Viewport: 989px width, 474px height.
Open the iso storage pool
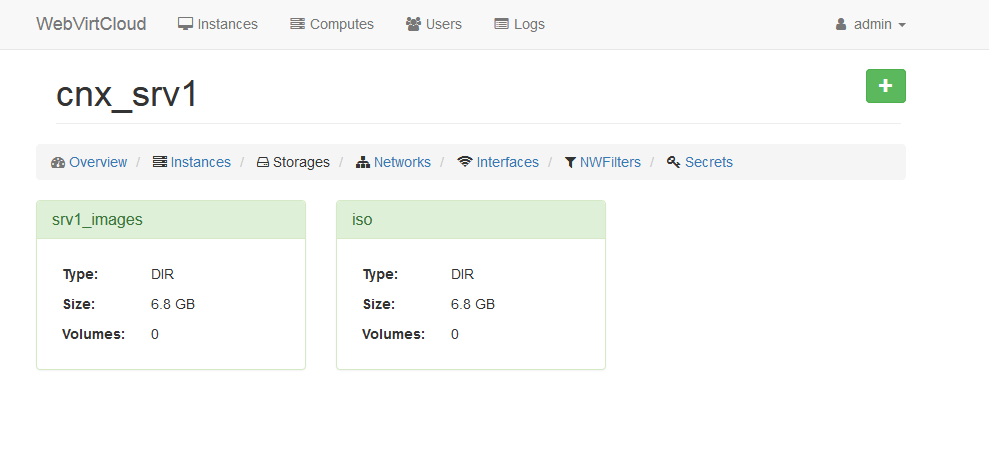click(362, 219)
